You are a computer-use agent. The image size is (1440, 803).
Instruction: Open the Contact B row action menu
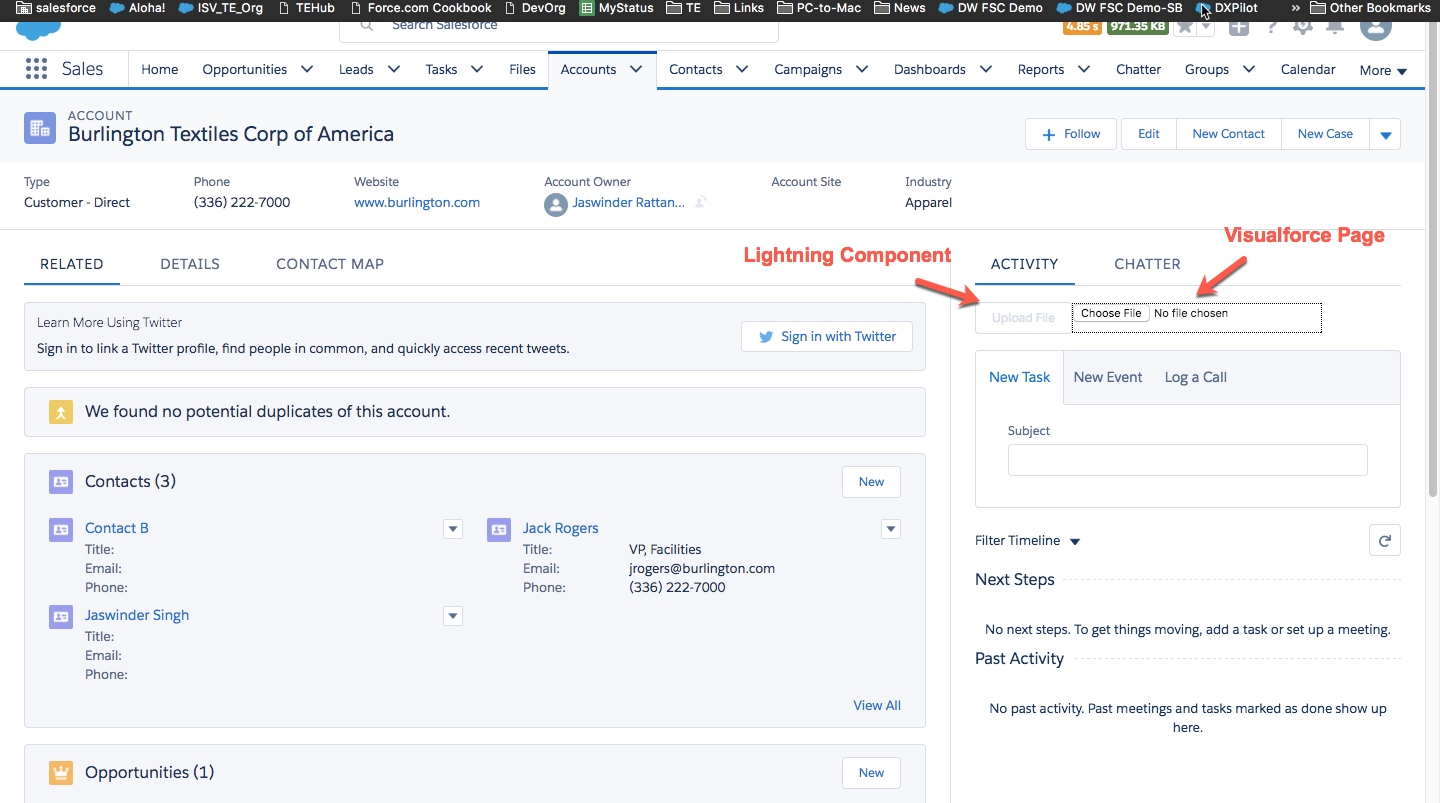[453, 529]
